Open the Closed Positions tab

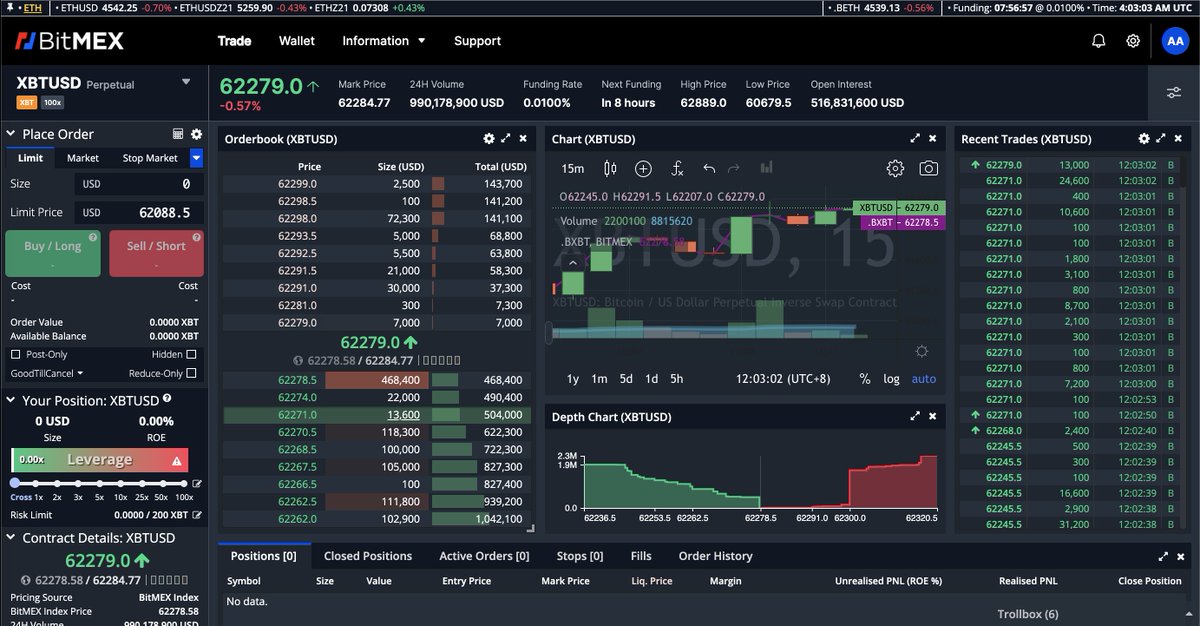(x=368, y=556)
